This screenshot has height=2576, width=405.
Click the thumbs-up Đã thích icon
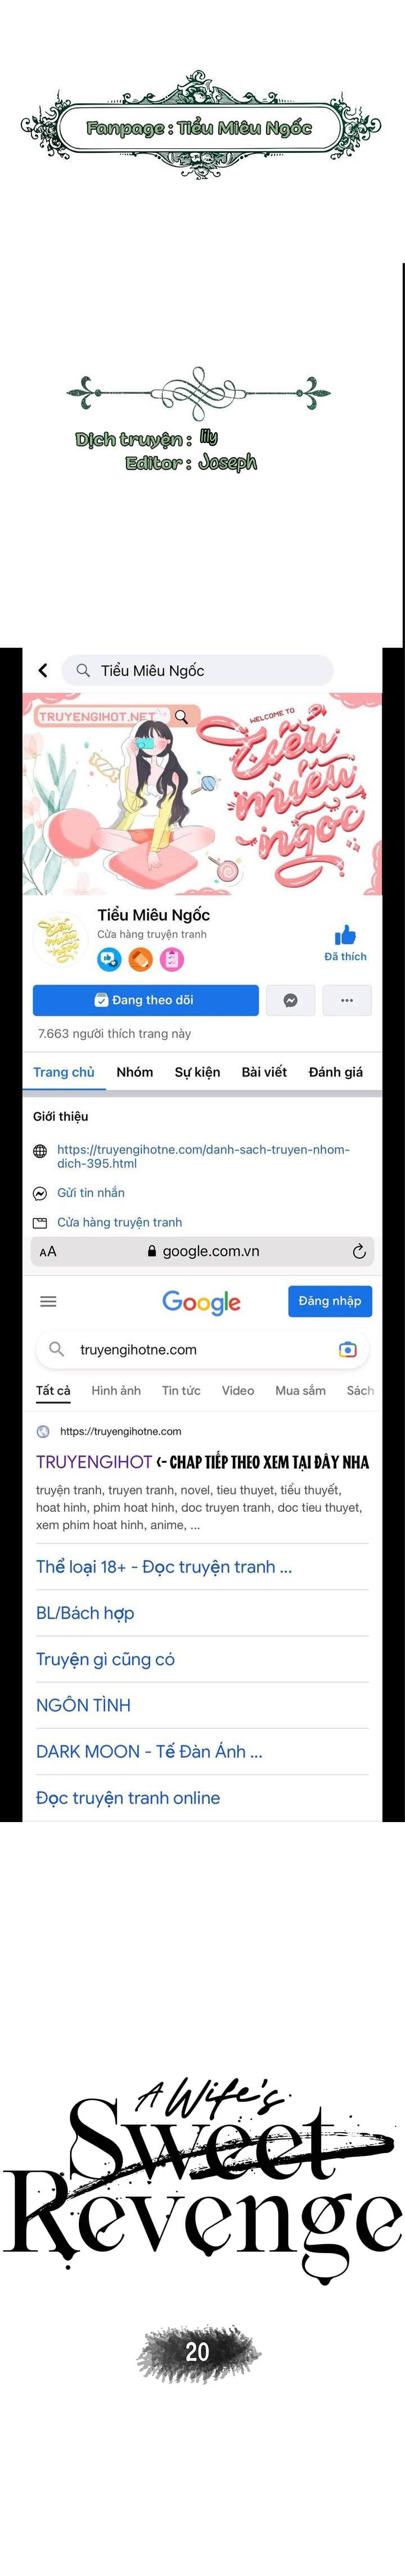click(345, 935)
